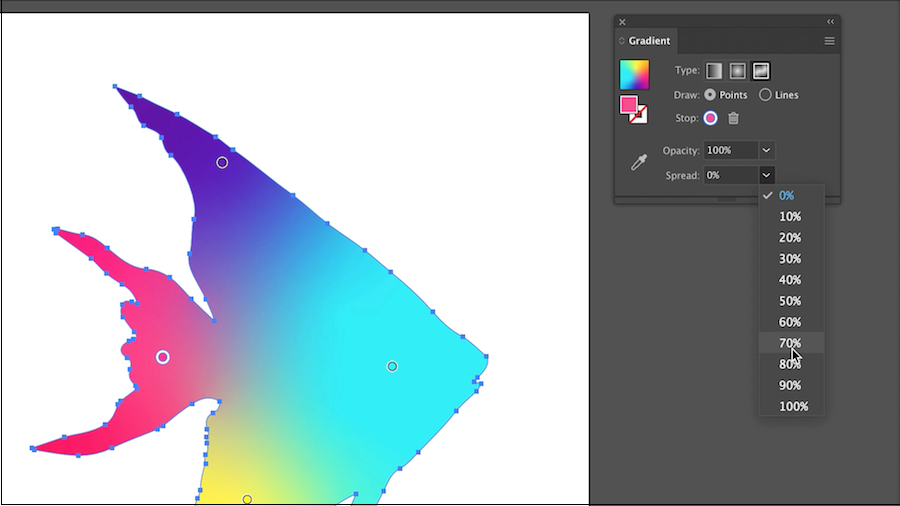Select 20% spread option
The image size is (900, 506).
click(x=792, y=238)
